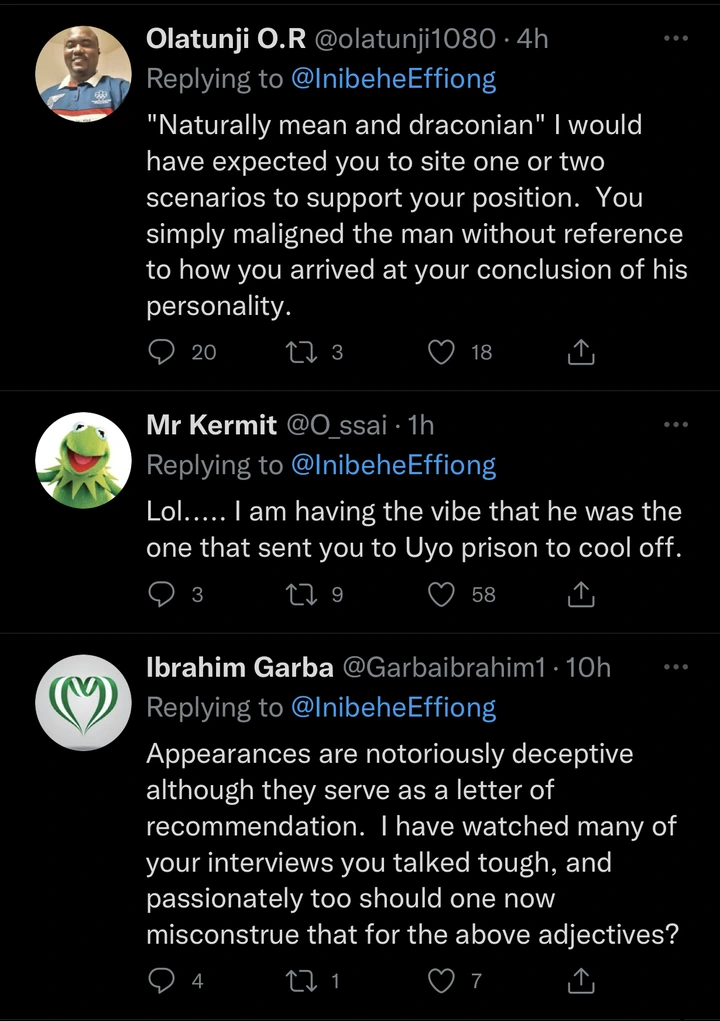
Task: Open @InibeheEffiong link in Mr Kermit's reply
Action: click(x=393, y=466)
